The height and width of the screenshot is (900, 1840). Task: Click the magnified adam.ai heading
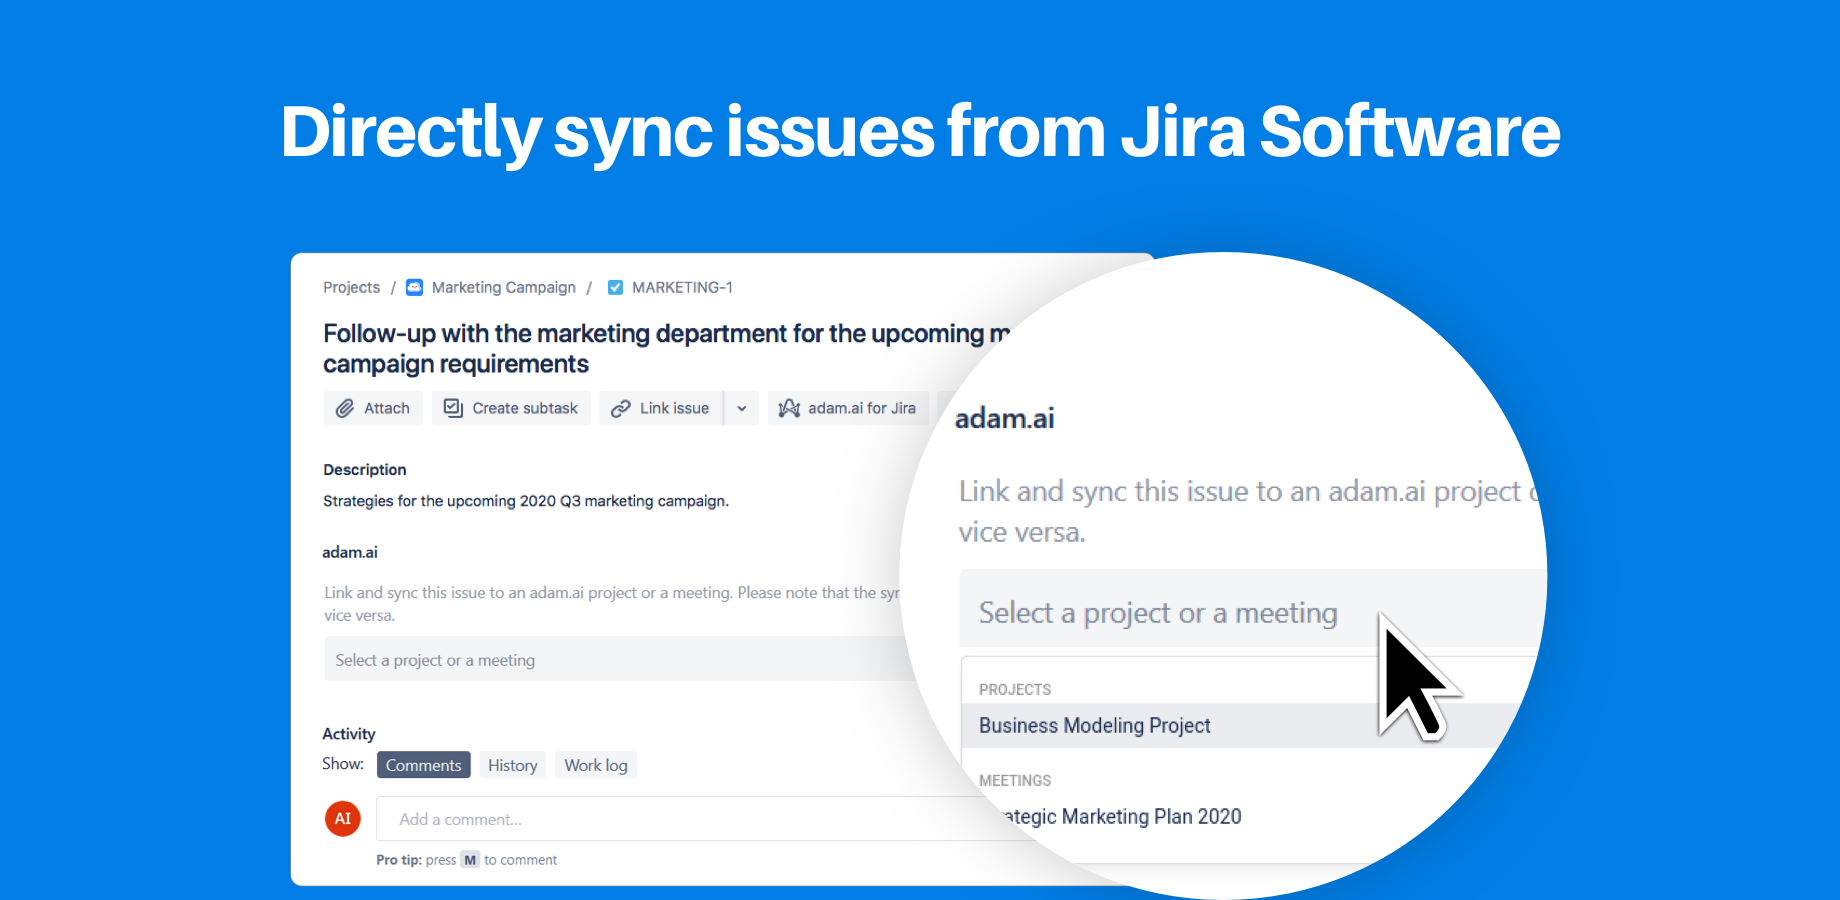click(x=1005, y=419)
